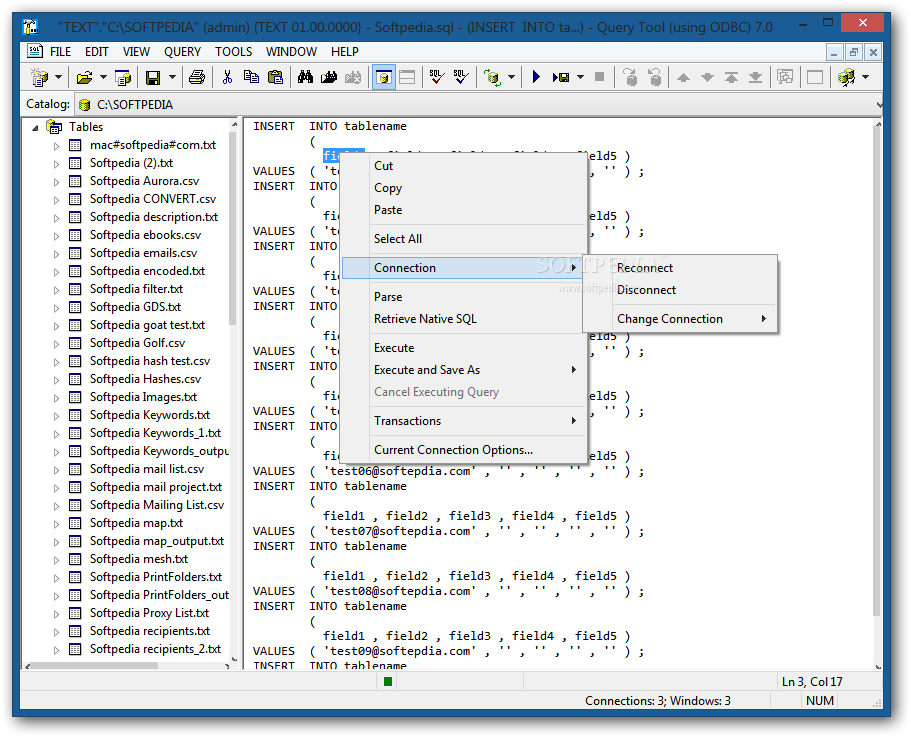
Task: Open the TOOLS menu
Action: click(x=234, y=52)
